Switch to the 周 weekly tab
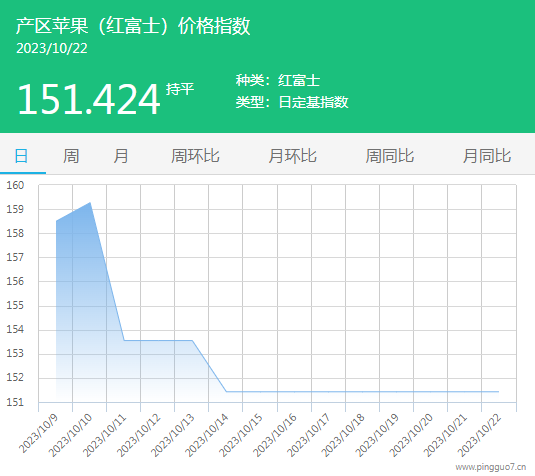Viewport: 535px width, 476px height. click(71, 156)
